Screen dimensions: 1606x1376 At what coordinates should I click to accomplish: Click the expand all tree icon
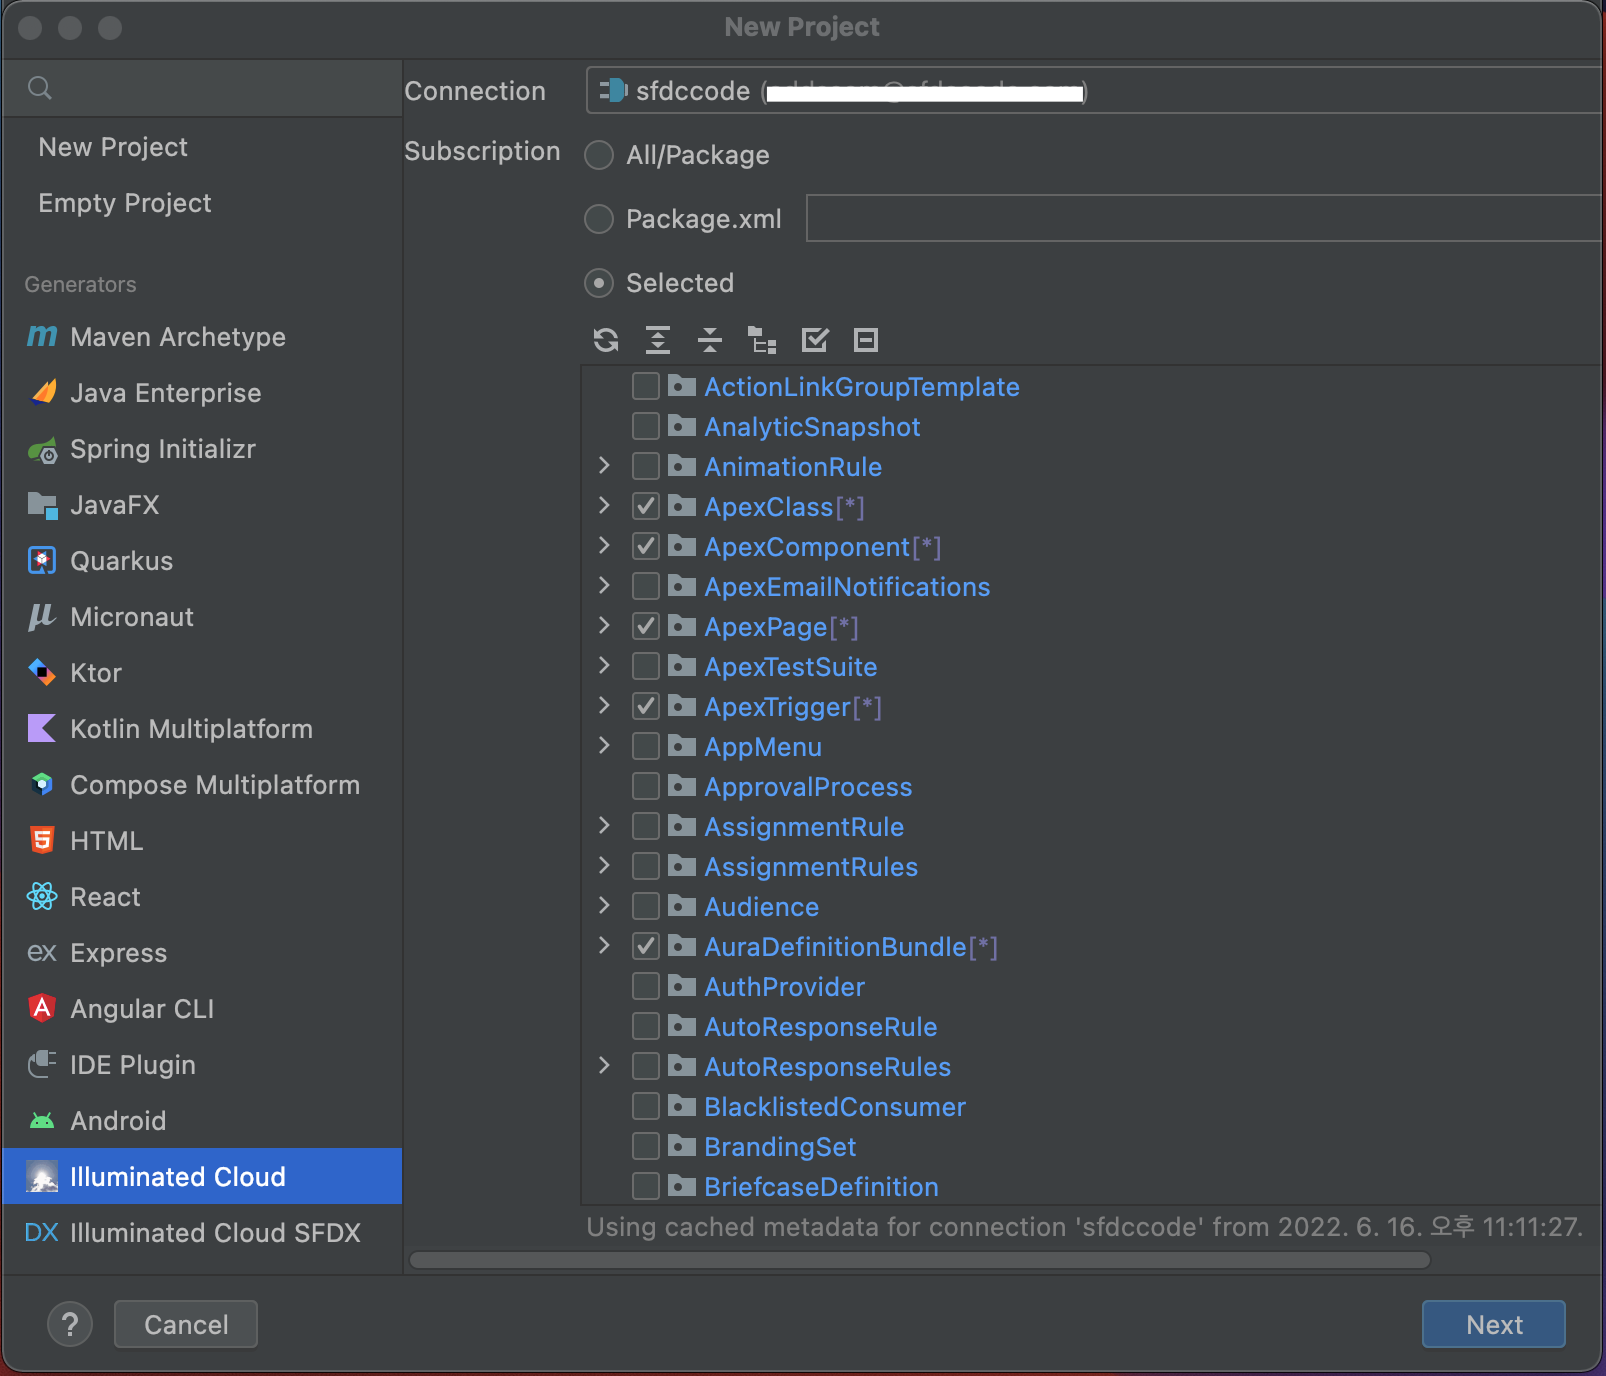click(658, 340)
